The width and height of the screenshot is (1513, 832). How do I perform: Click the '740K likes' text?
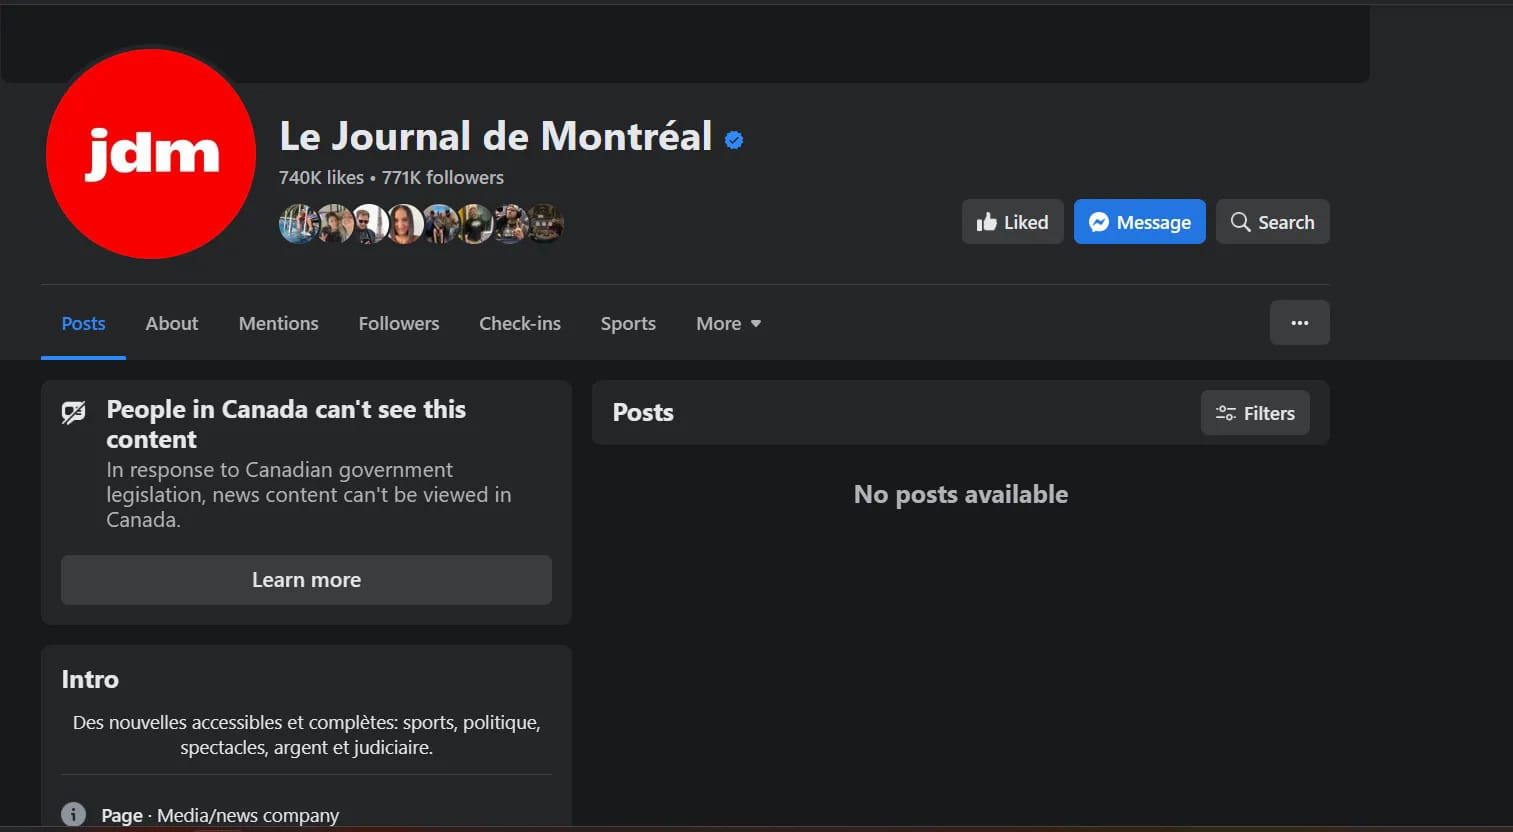[x=321, y=177]
